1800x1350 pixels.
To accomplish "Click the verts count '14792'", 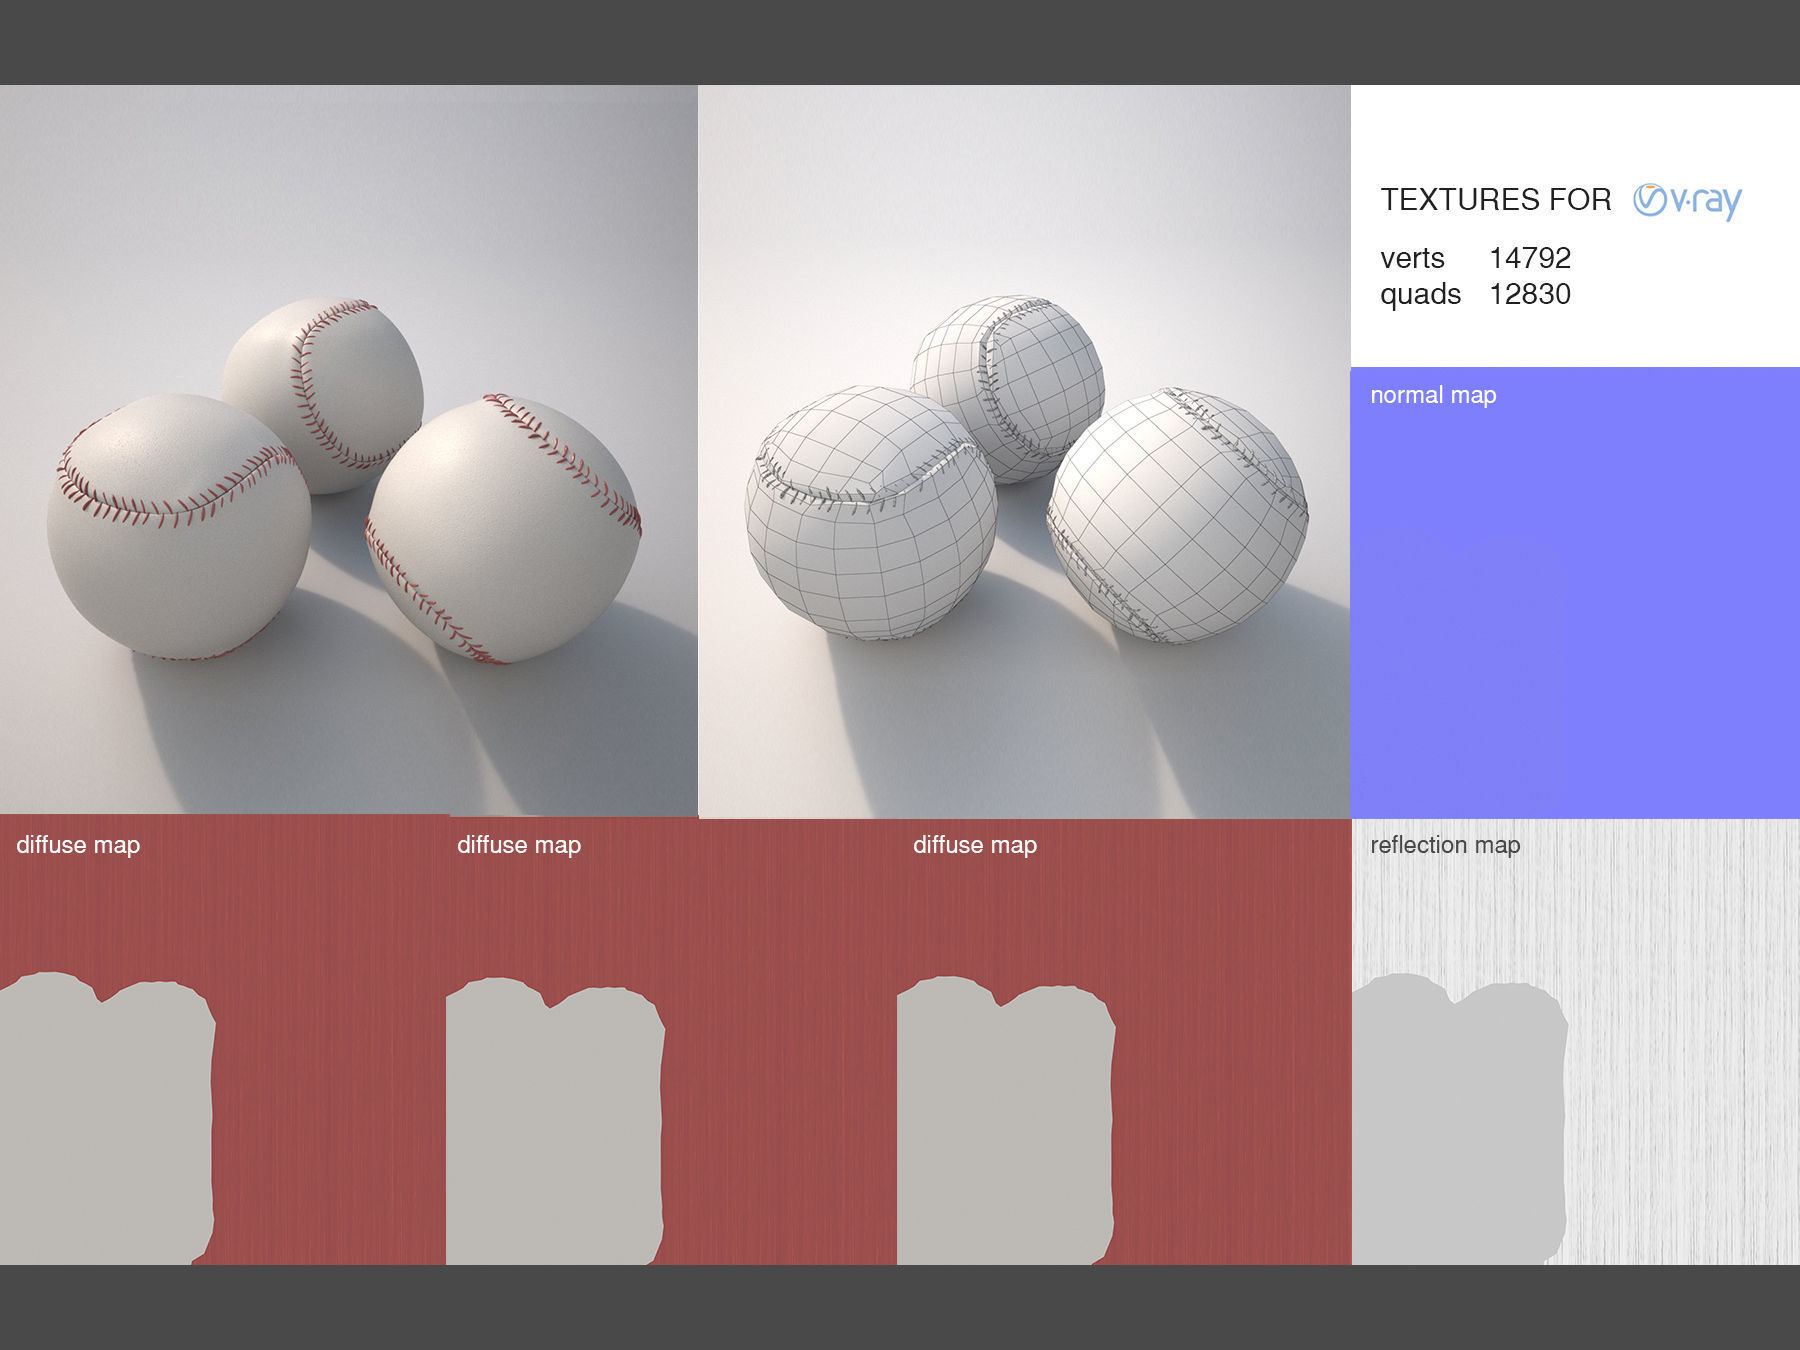I will tap(1530, 258).
